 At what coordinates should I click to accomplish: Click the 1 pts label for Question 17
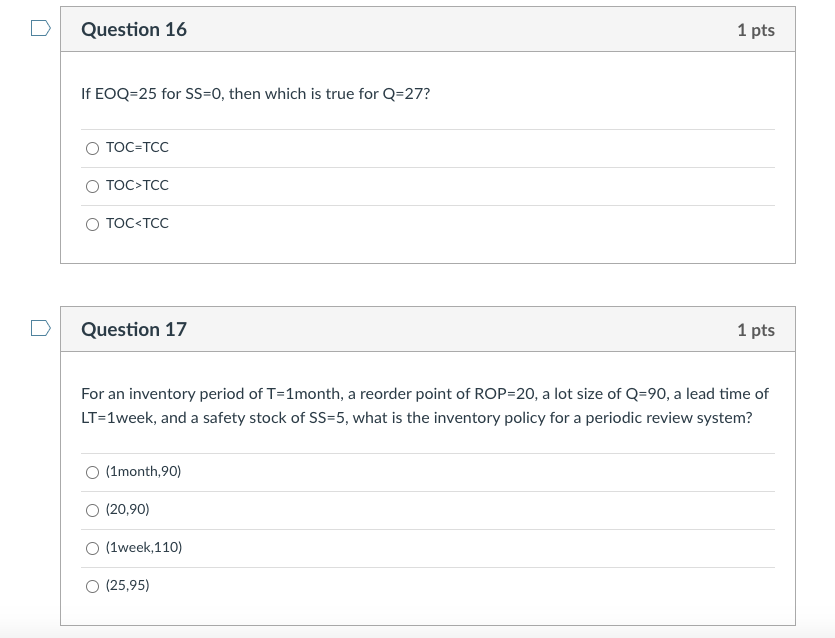756,329
